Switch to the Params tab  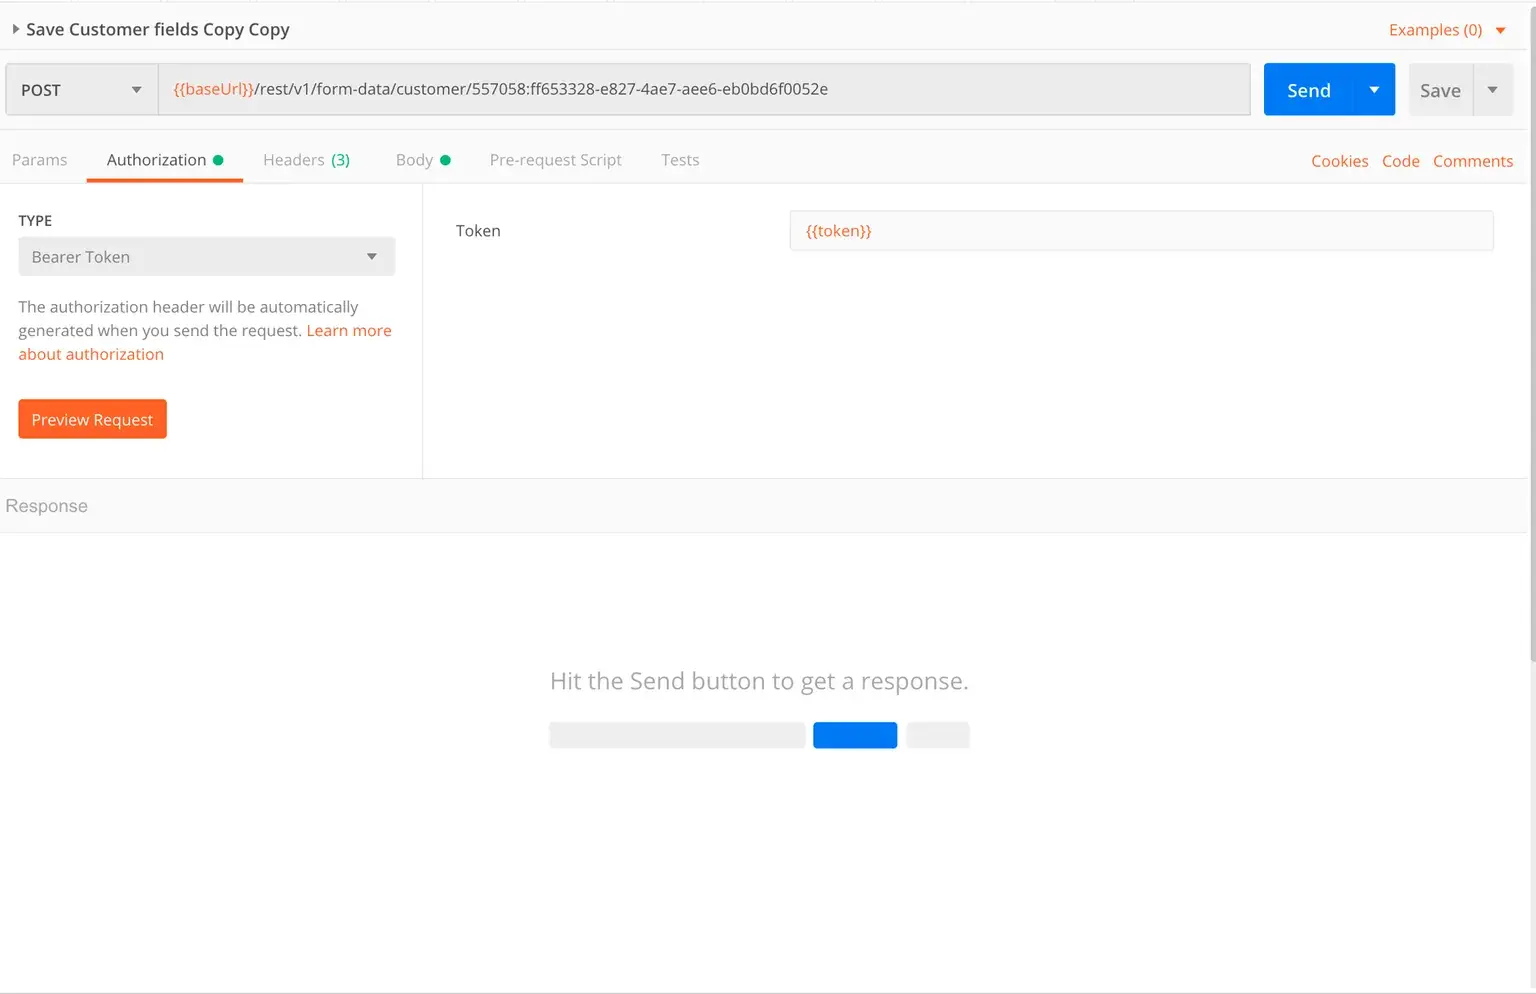40,160
